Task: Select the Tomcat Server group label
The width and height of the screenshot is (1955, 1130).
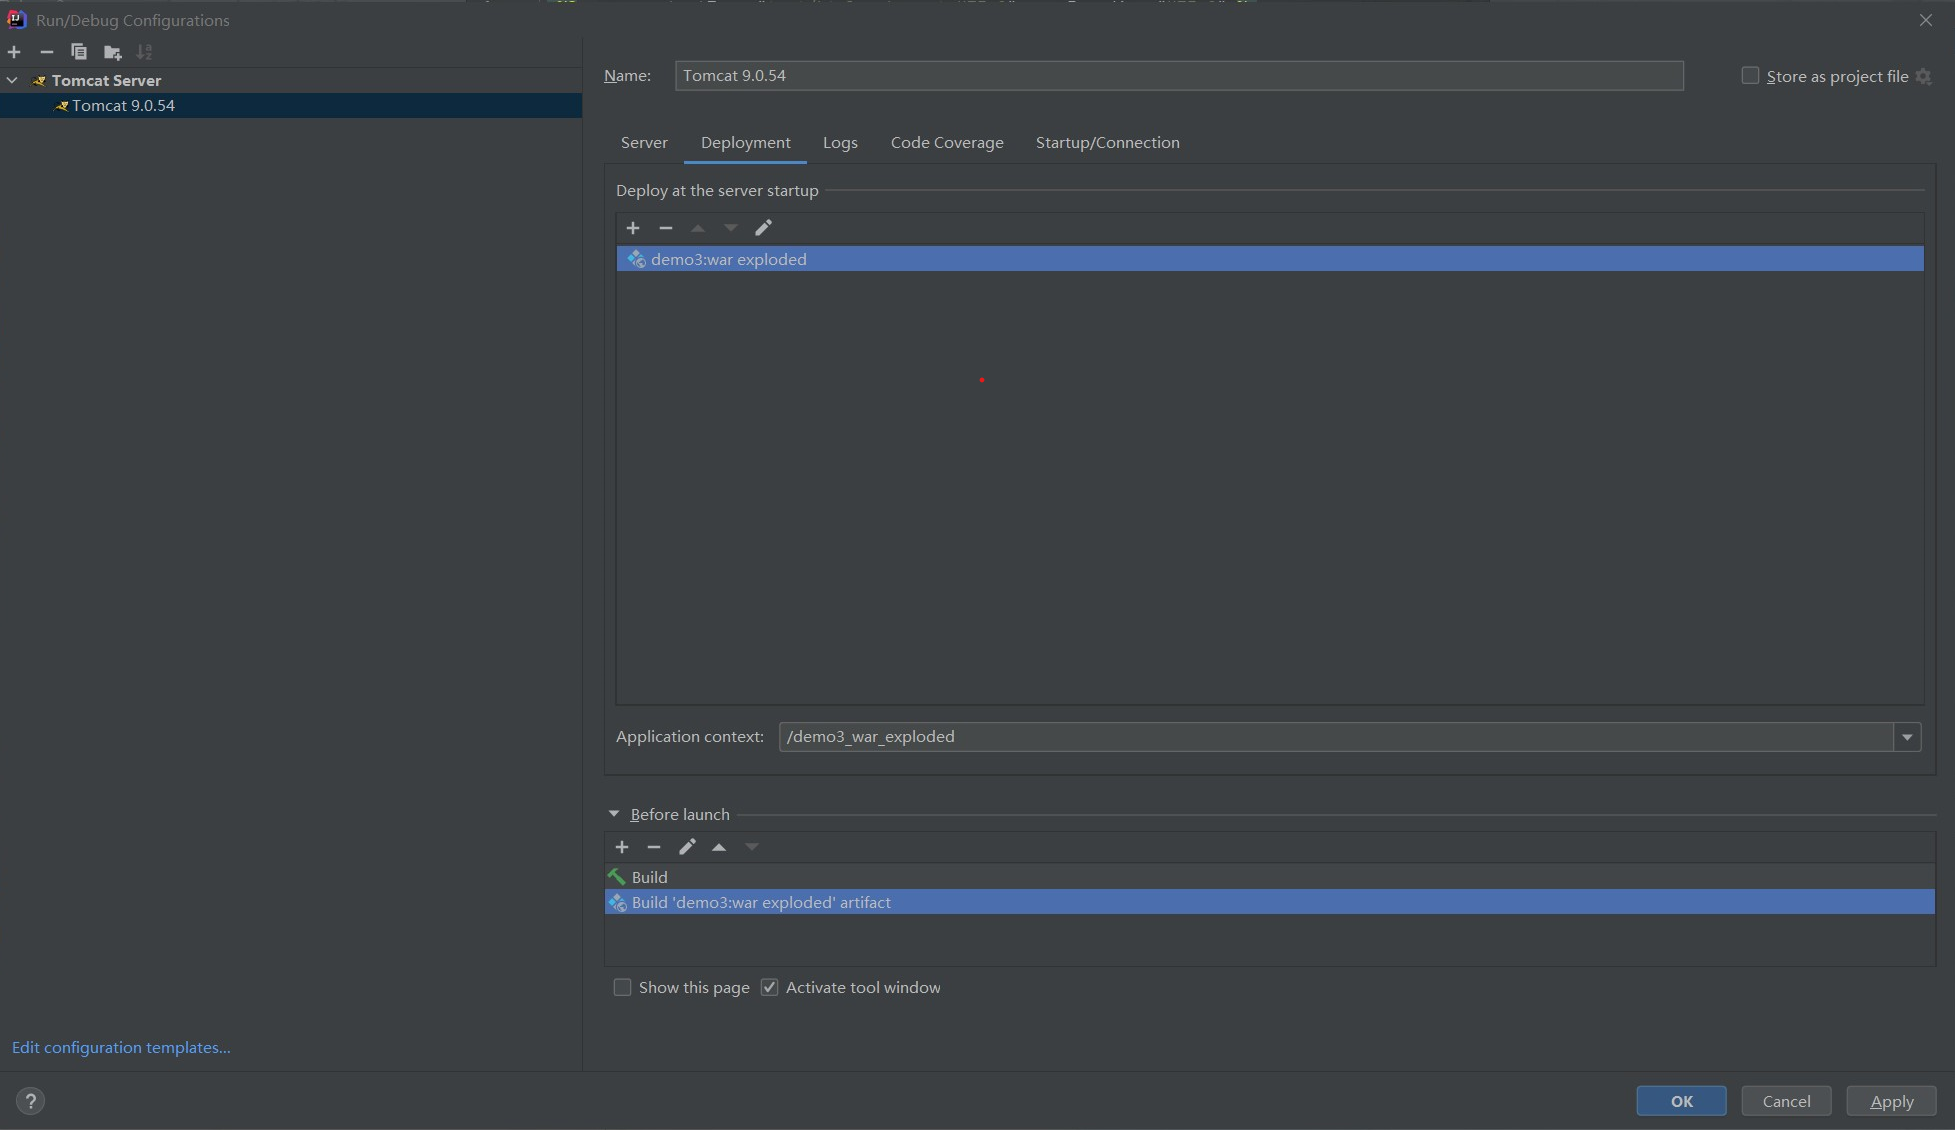Action: click(x=106, y=80)
